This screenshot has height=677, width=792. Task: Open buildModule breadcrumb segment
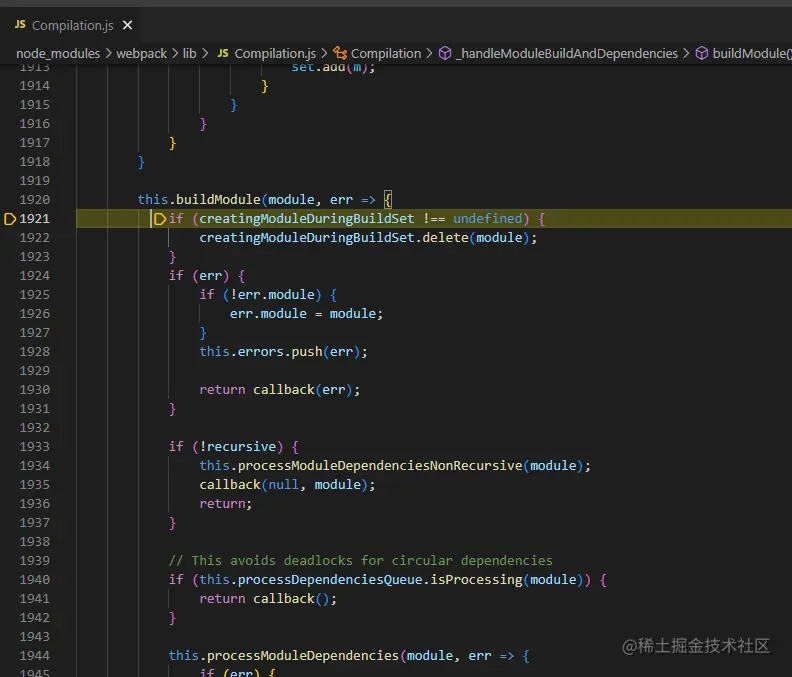click(x=752, y=54)
